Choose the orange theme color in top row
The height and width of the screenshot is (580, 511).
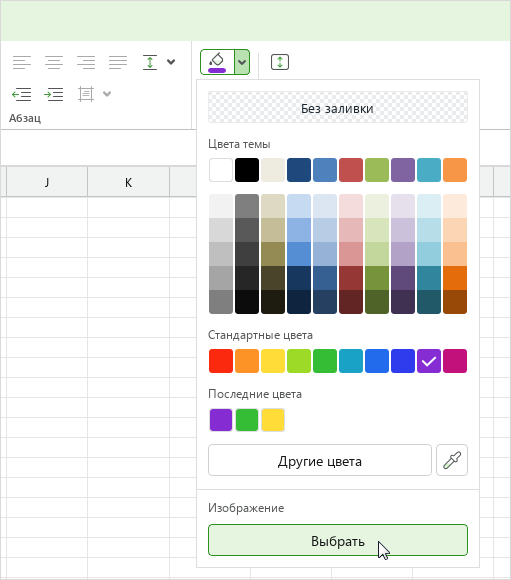click(455, 170)
